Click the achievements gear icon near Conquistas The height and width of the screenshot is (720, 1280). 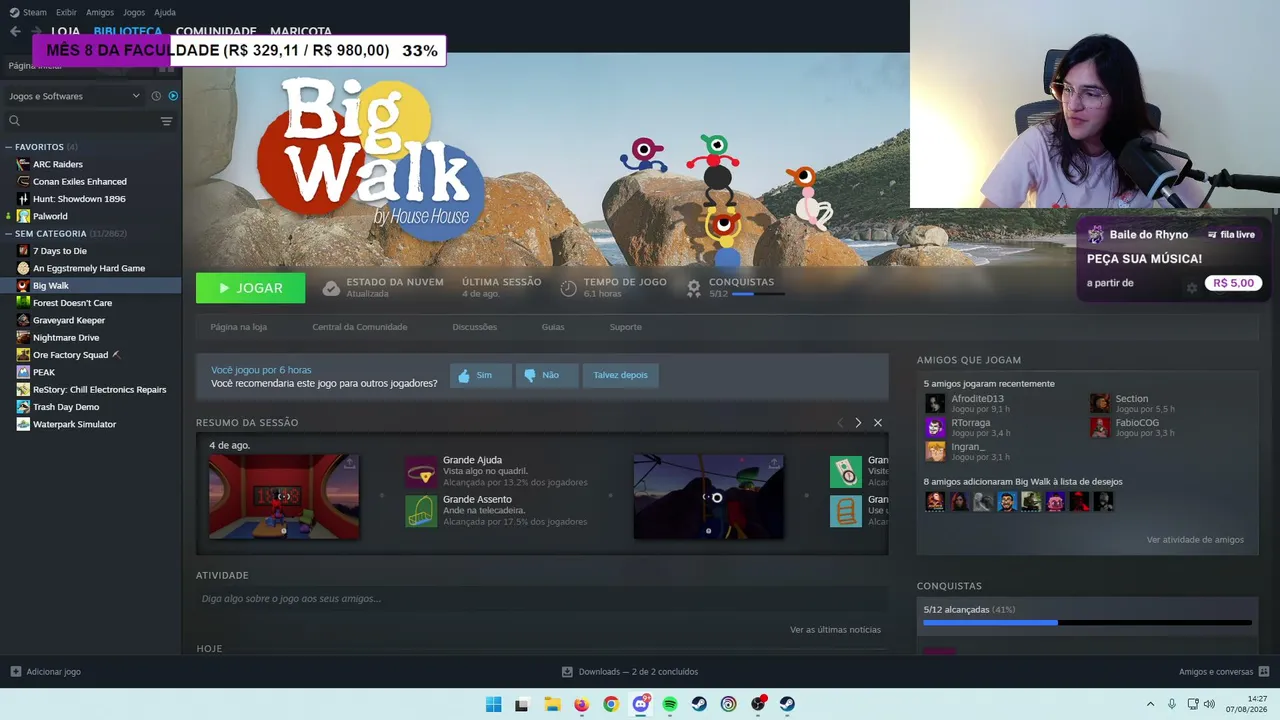tap(693, 288)
